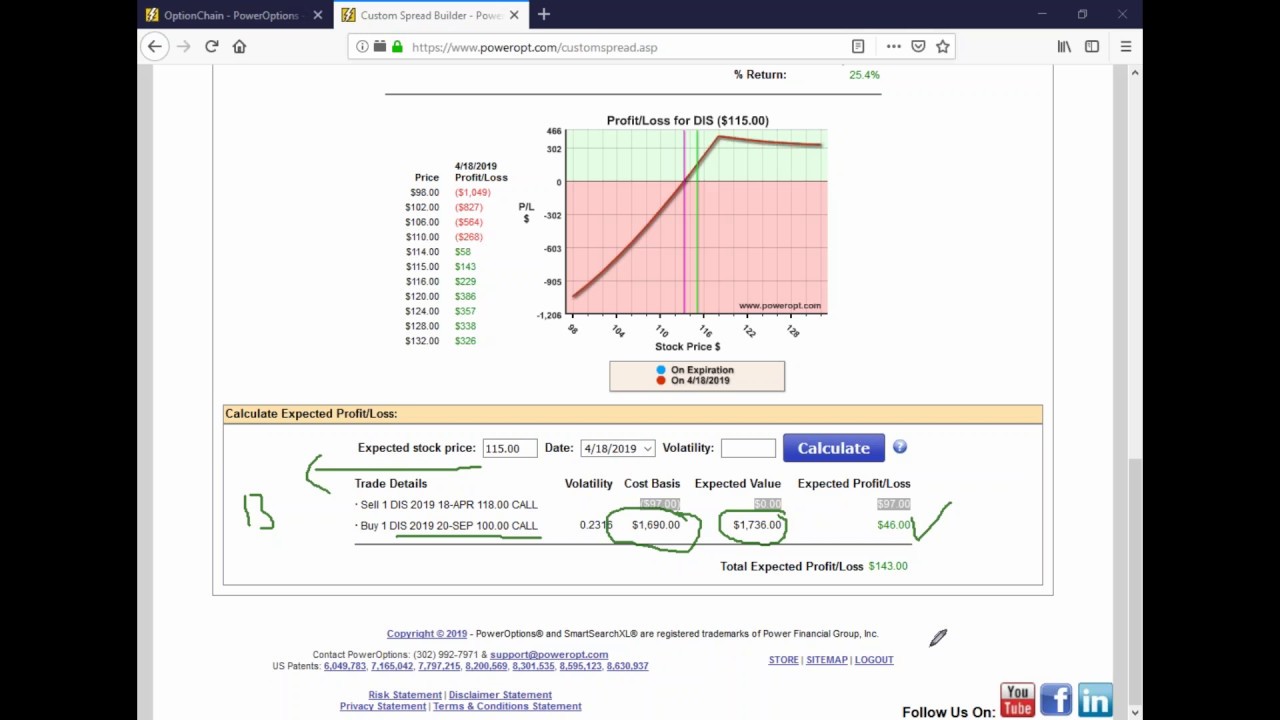1280x720 pixels.
Task: Open the Library icon in the toolbar
Action: (x=1064, y=47)
